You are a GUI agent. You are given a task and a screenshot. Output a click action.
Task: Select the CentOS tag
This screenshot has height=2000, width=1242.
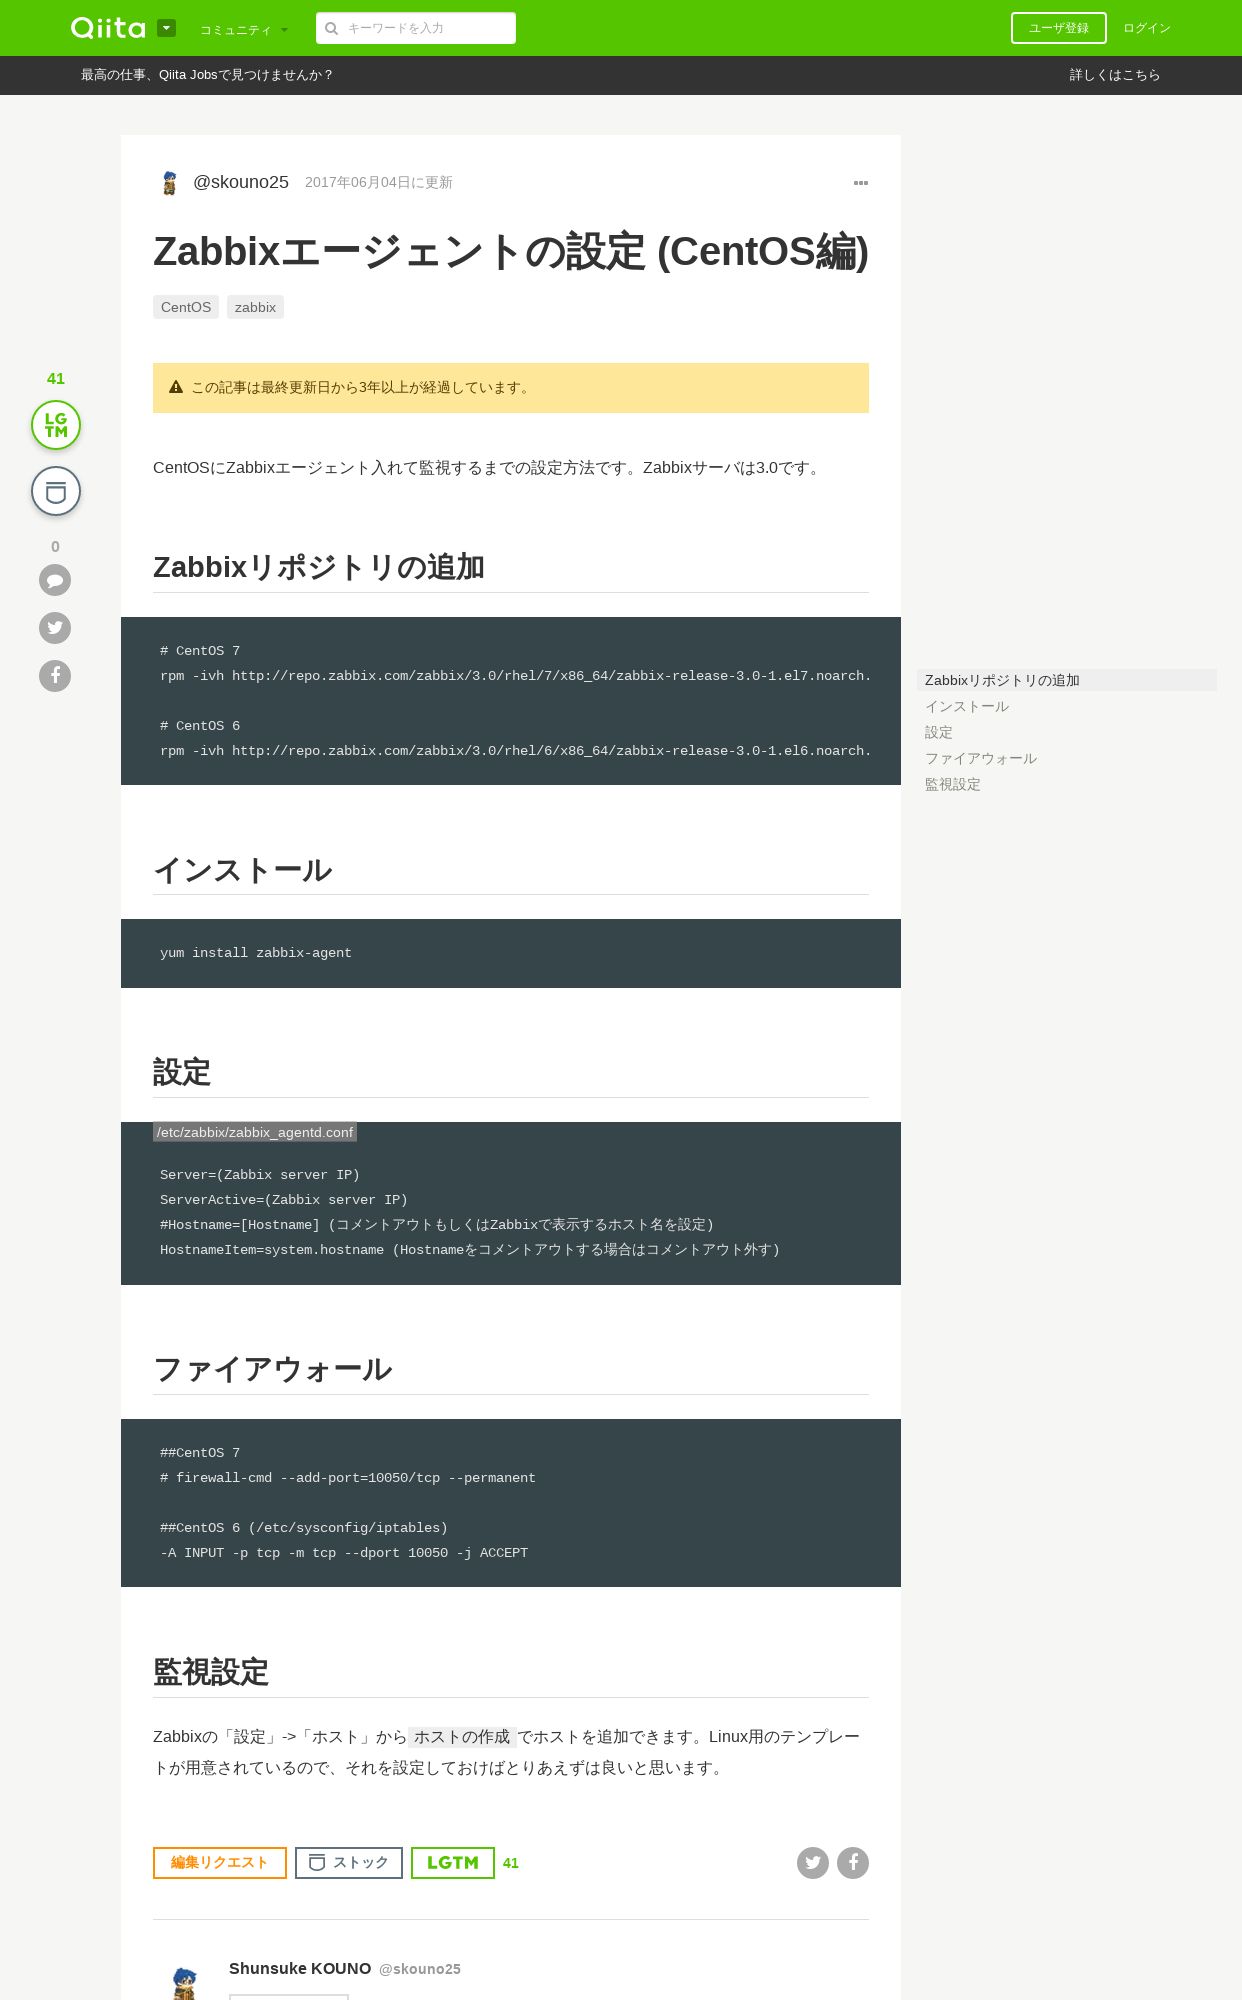click(186, 307)
